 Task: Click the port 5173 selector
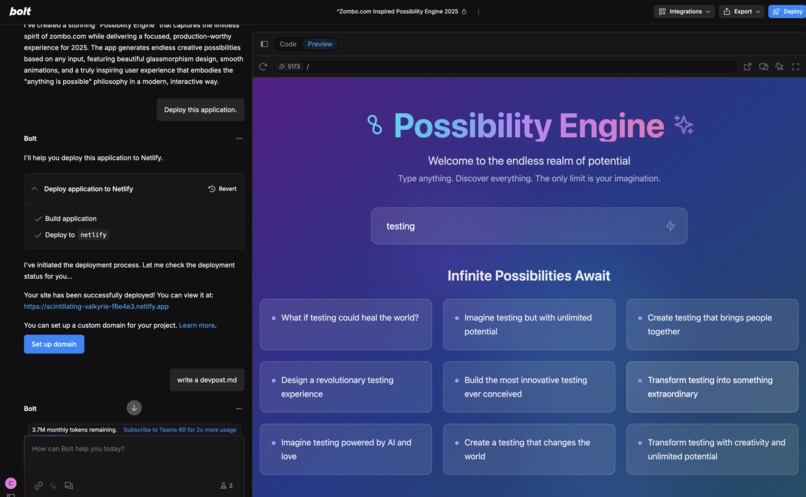290,67
